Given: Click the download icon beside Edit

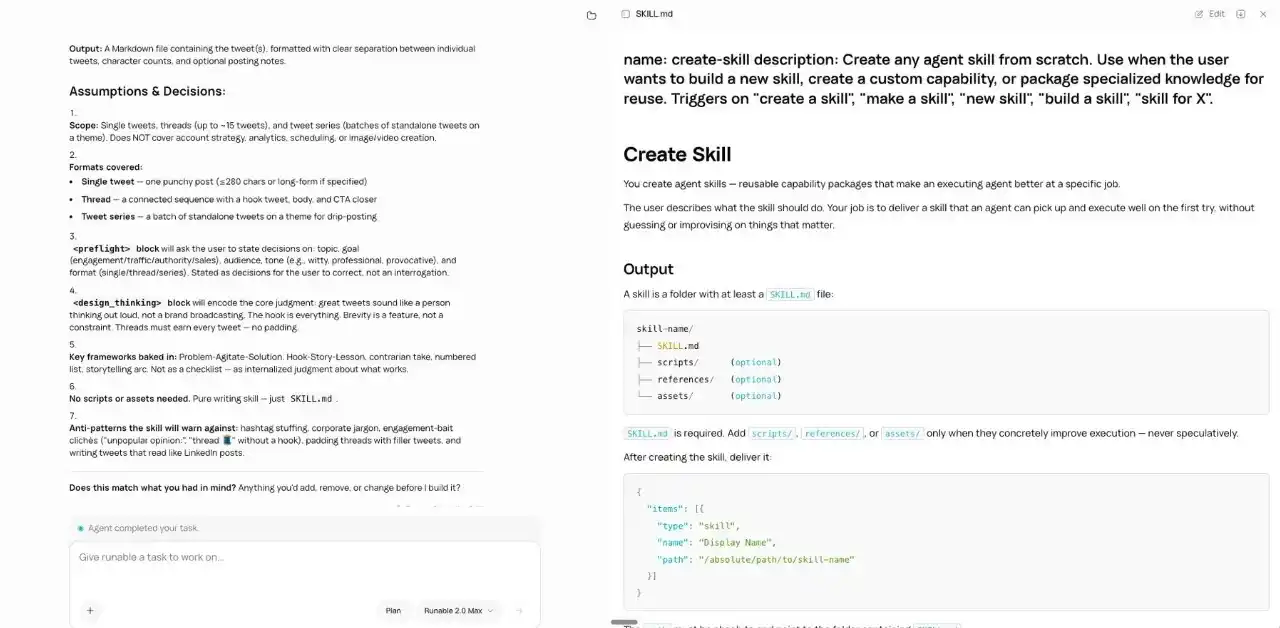Looking at the screenshot, I should [1240, 14].
